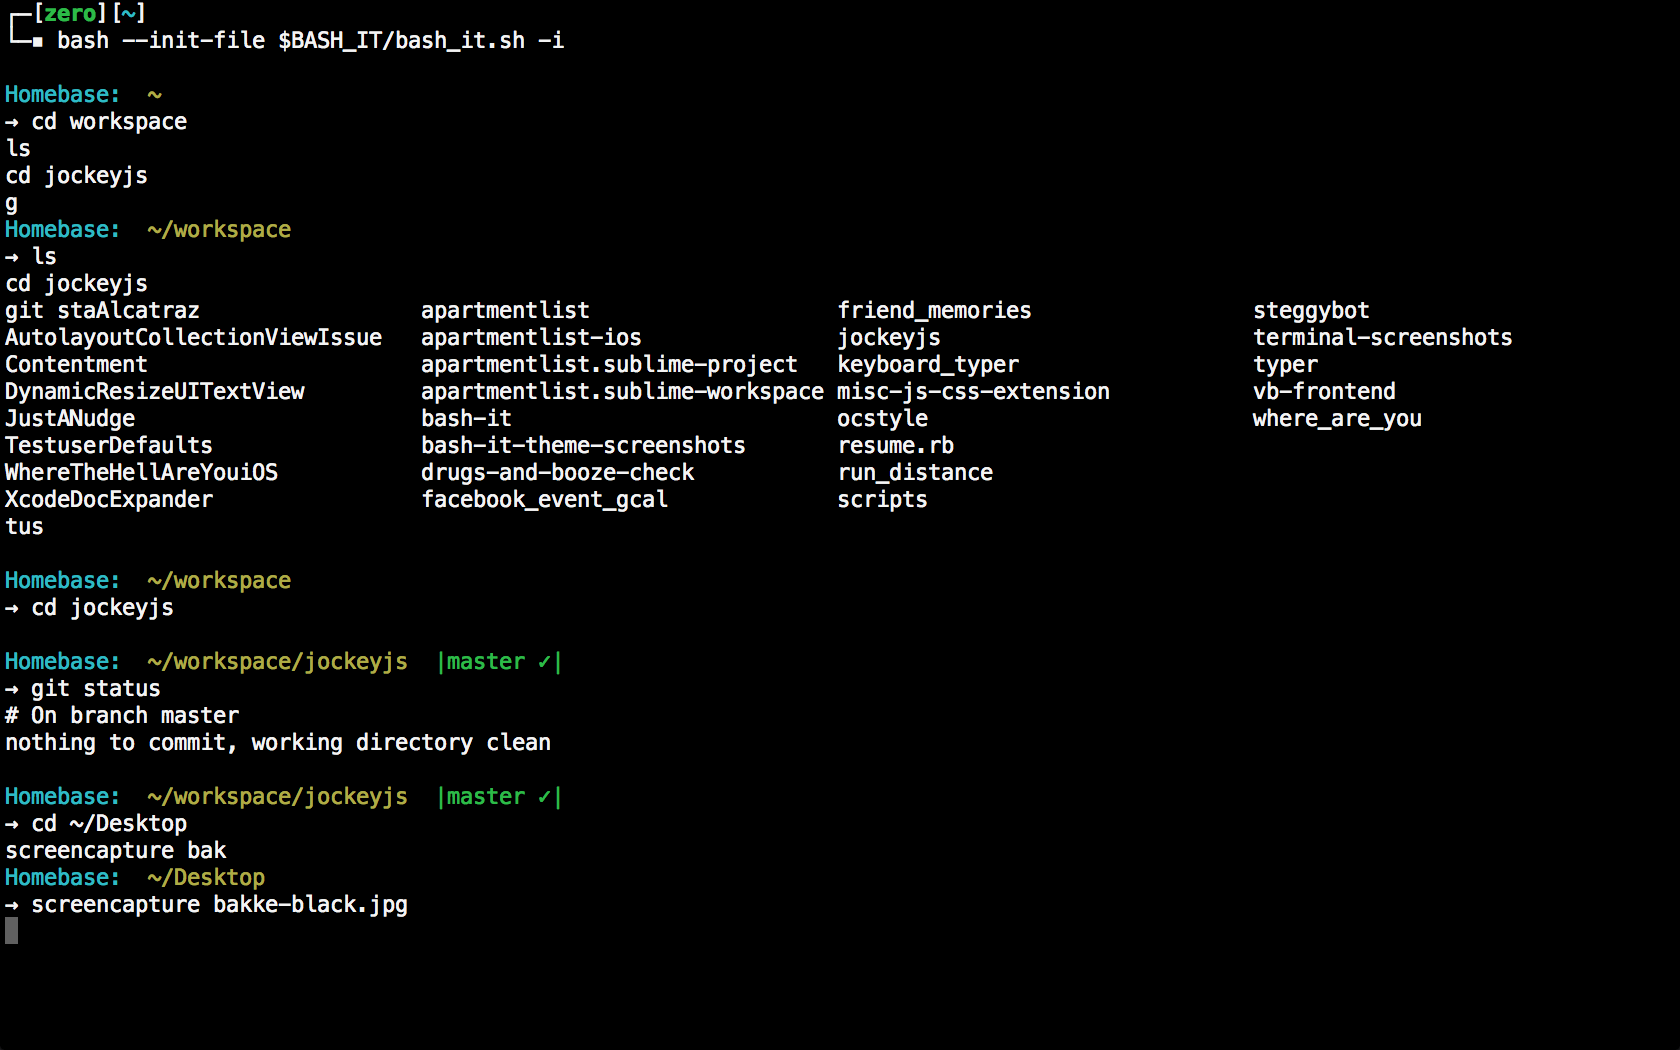Click the terminal cursor block at the bottom
The height and width of the screenshot is (1050, 1680).
12,931
